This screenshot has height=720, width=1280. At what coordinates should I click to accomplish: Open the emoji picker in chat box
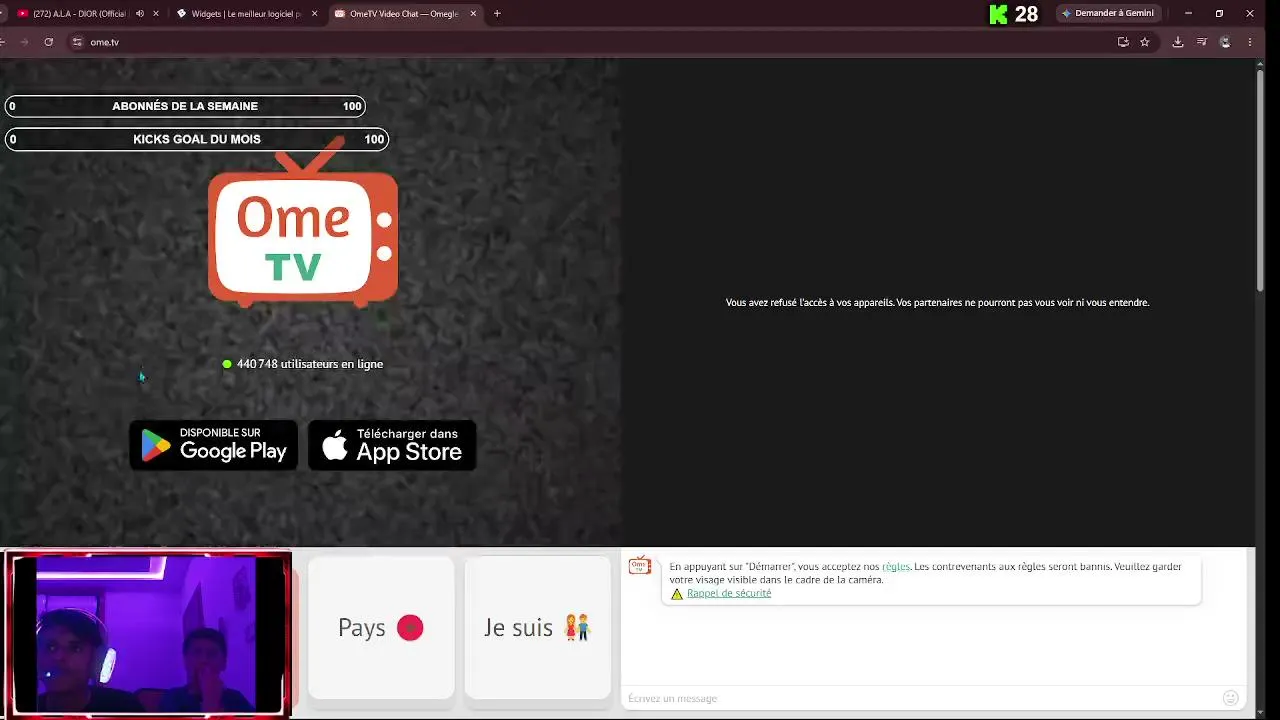[1231, 698]
